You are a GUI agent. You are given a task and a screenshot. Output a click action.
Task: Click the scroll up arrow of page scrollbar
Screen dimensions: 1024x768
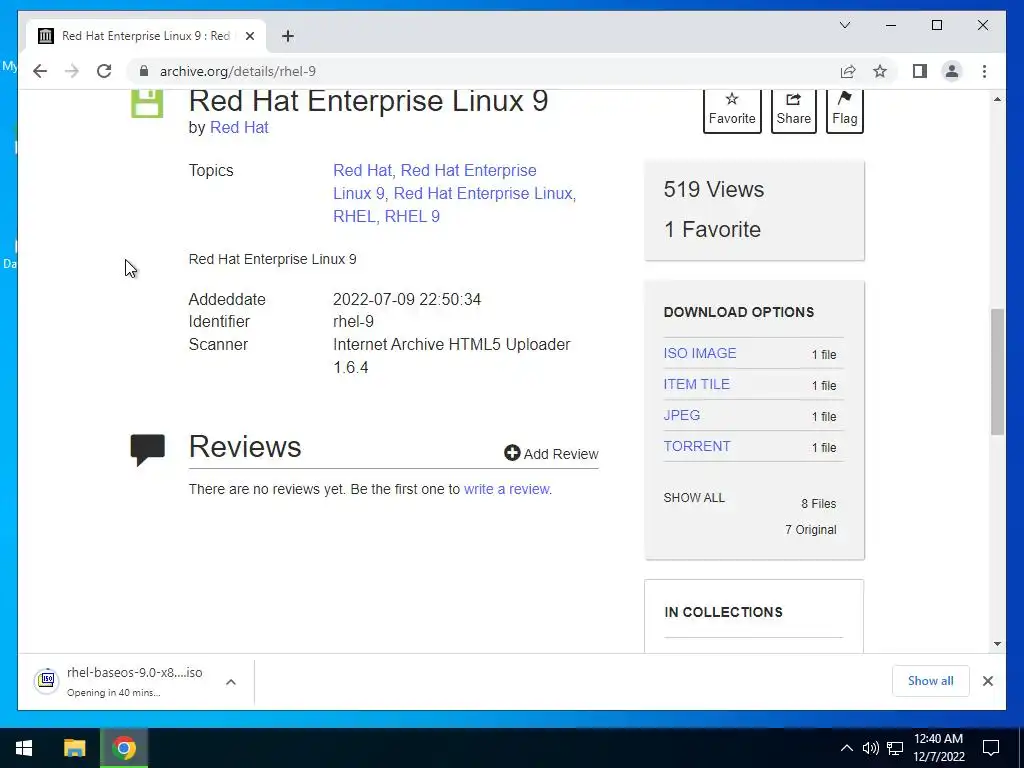coord(997,99)
